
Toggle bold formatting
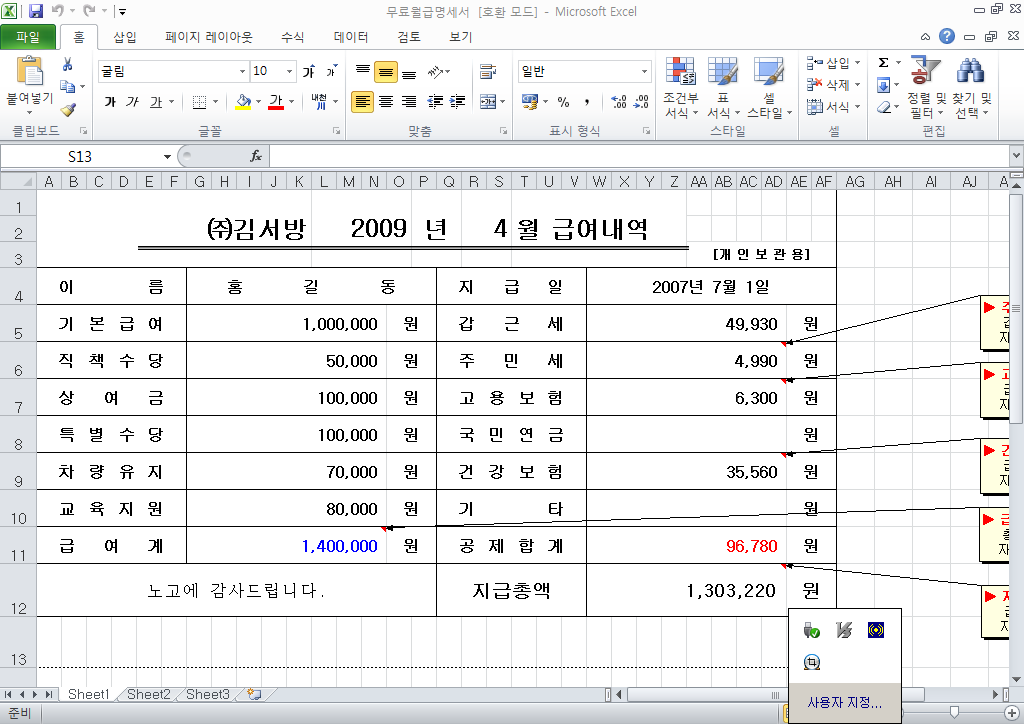[110, 102]
